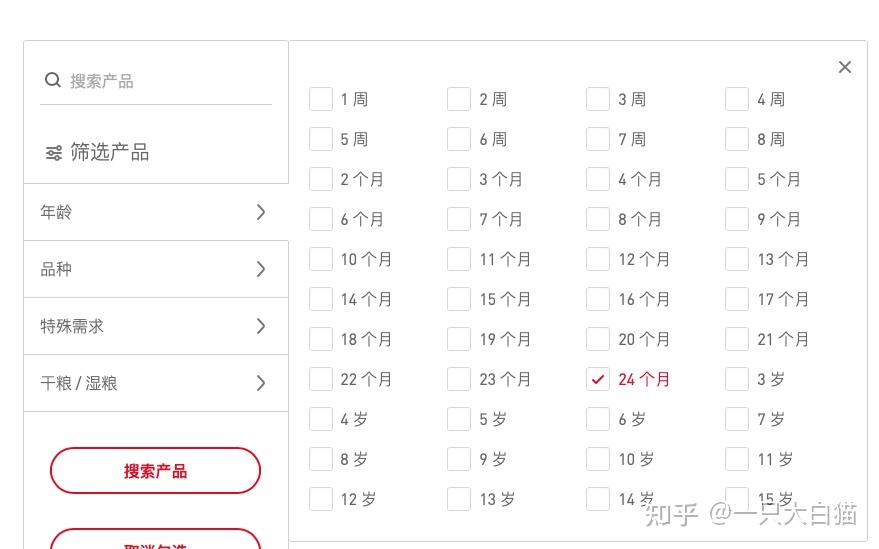The image size is (879, 549).
Task: Click the filter sliders icon beside 筛选产品
Action: coord(54,153)
